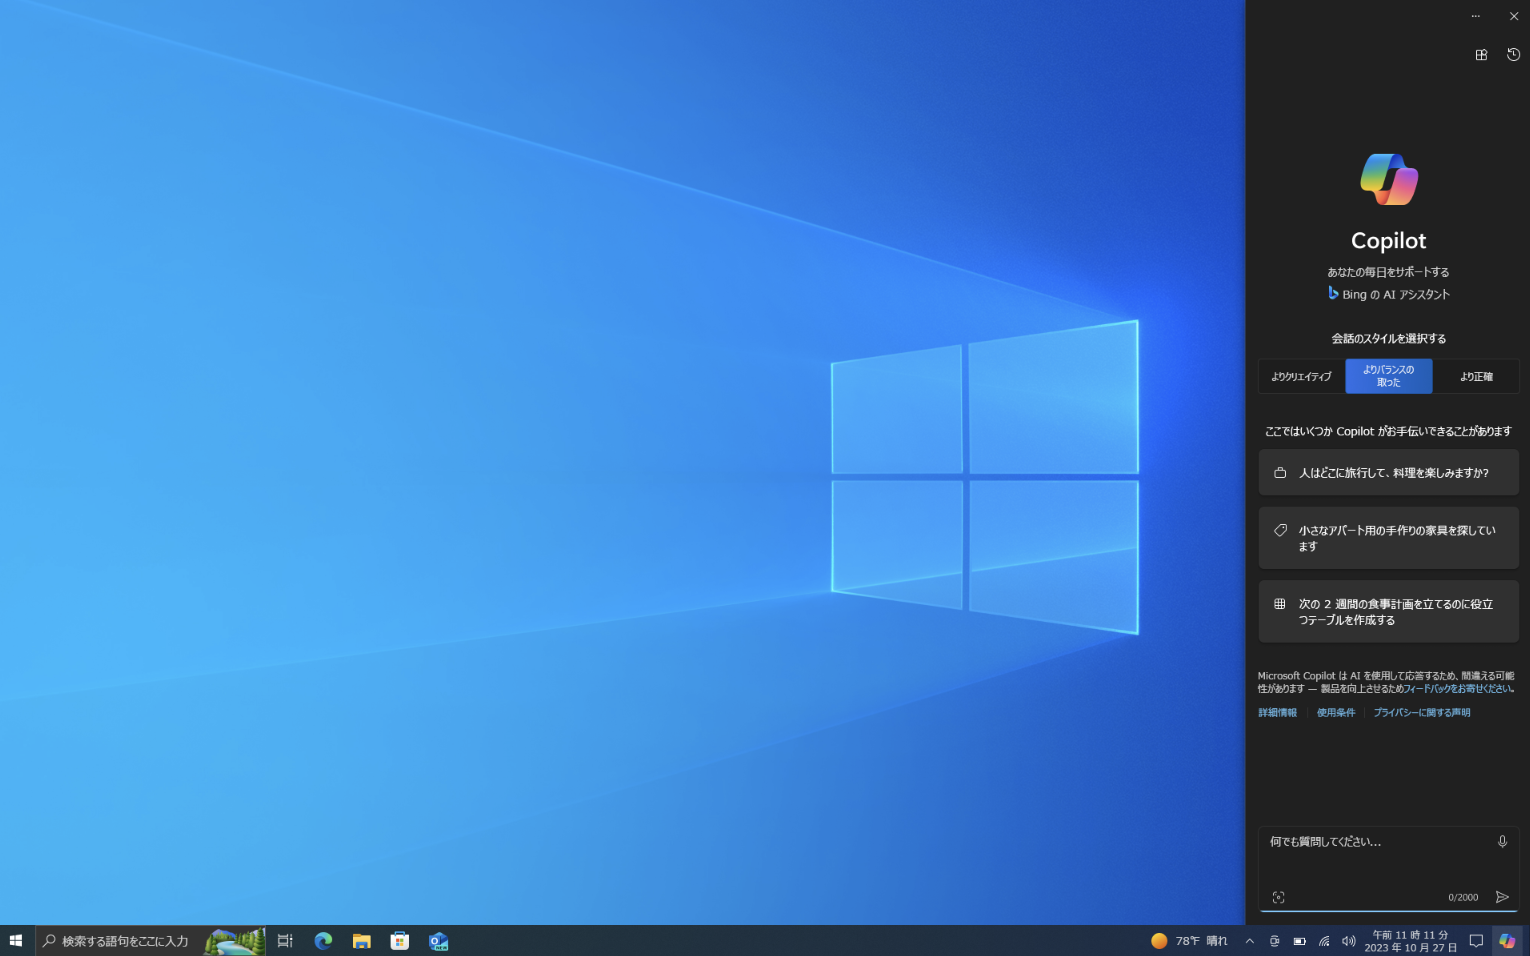Open the Copilot chat history icon

click(1513, 55)
